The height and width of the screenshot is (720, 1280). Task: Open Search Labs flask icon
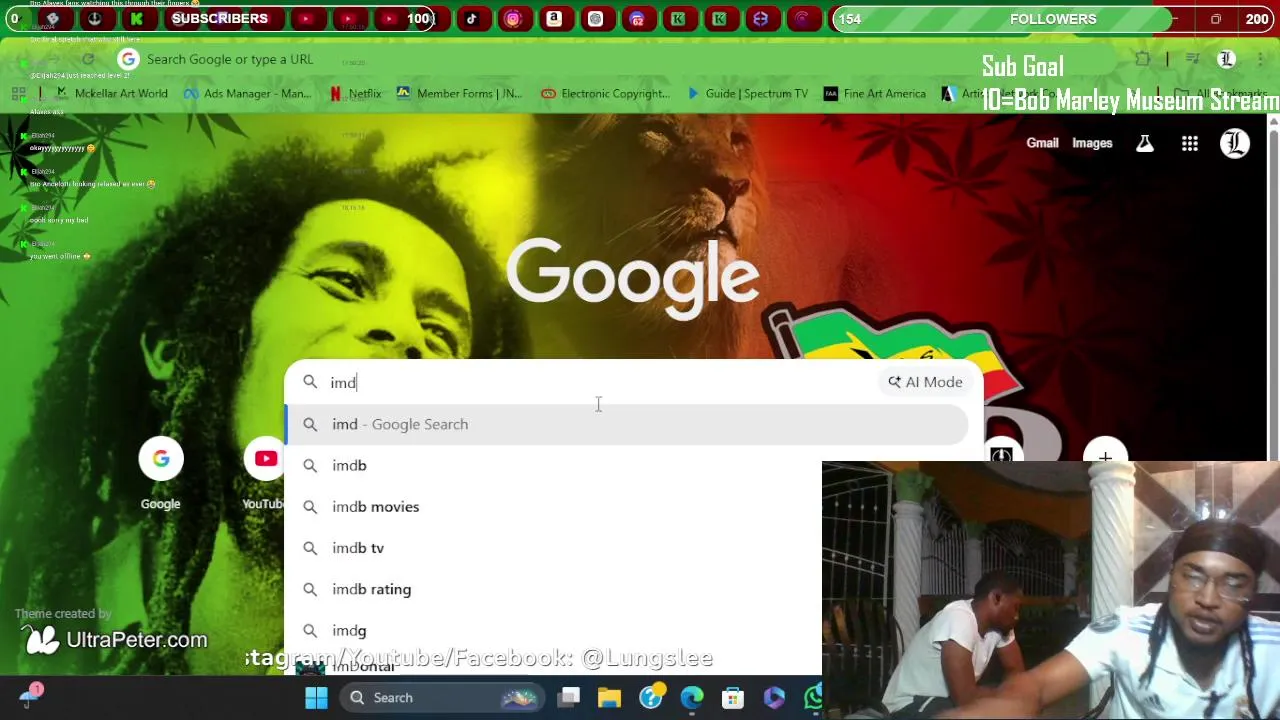[1145, 144]
